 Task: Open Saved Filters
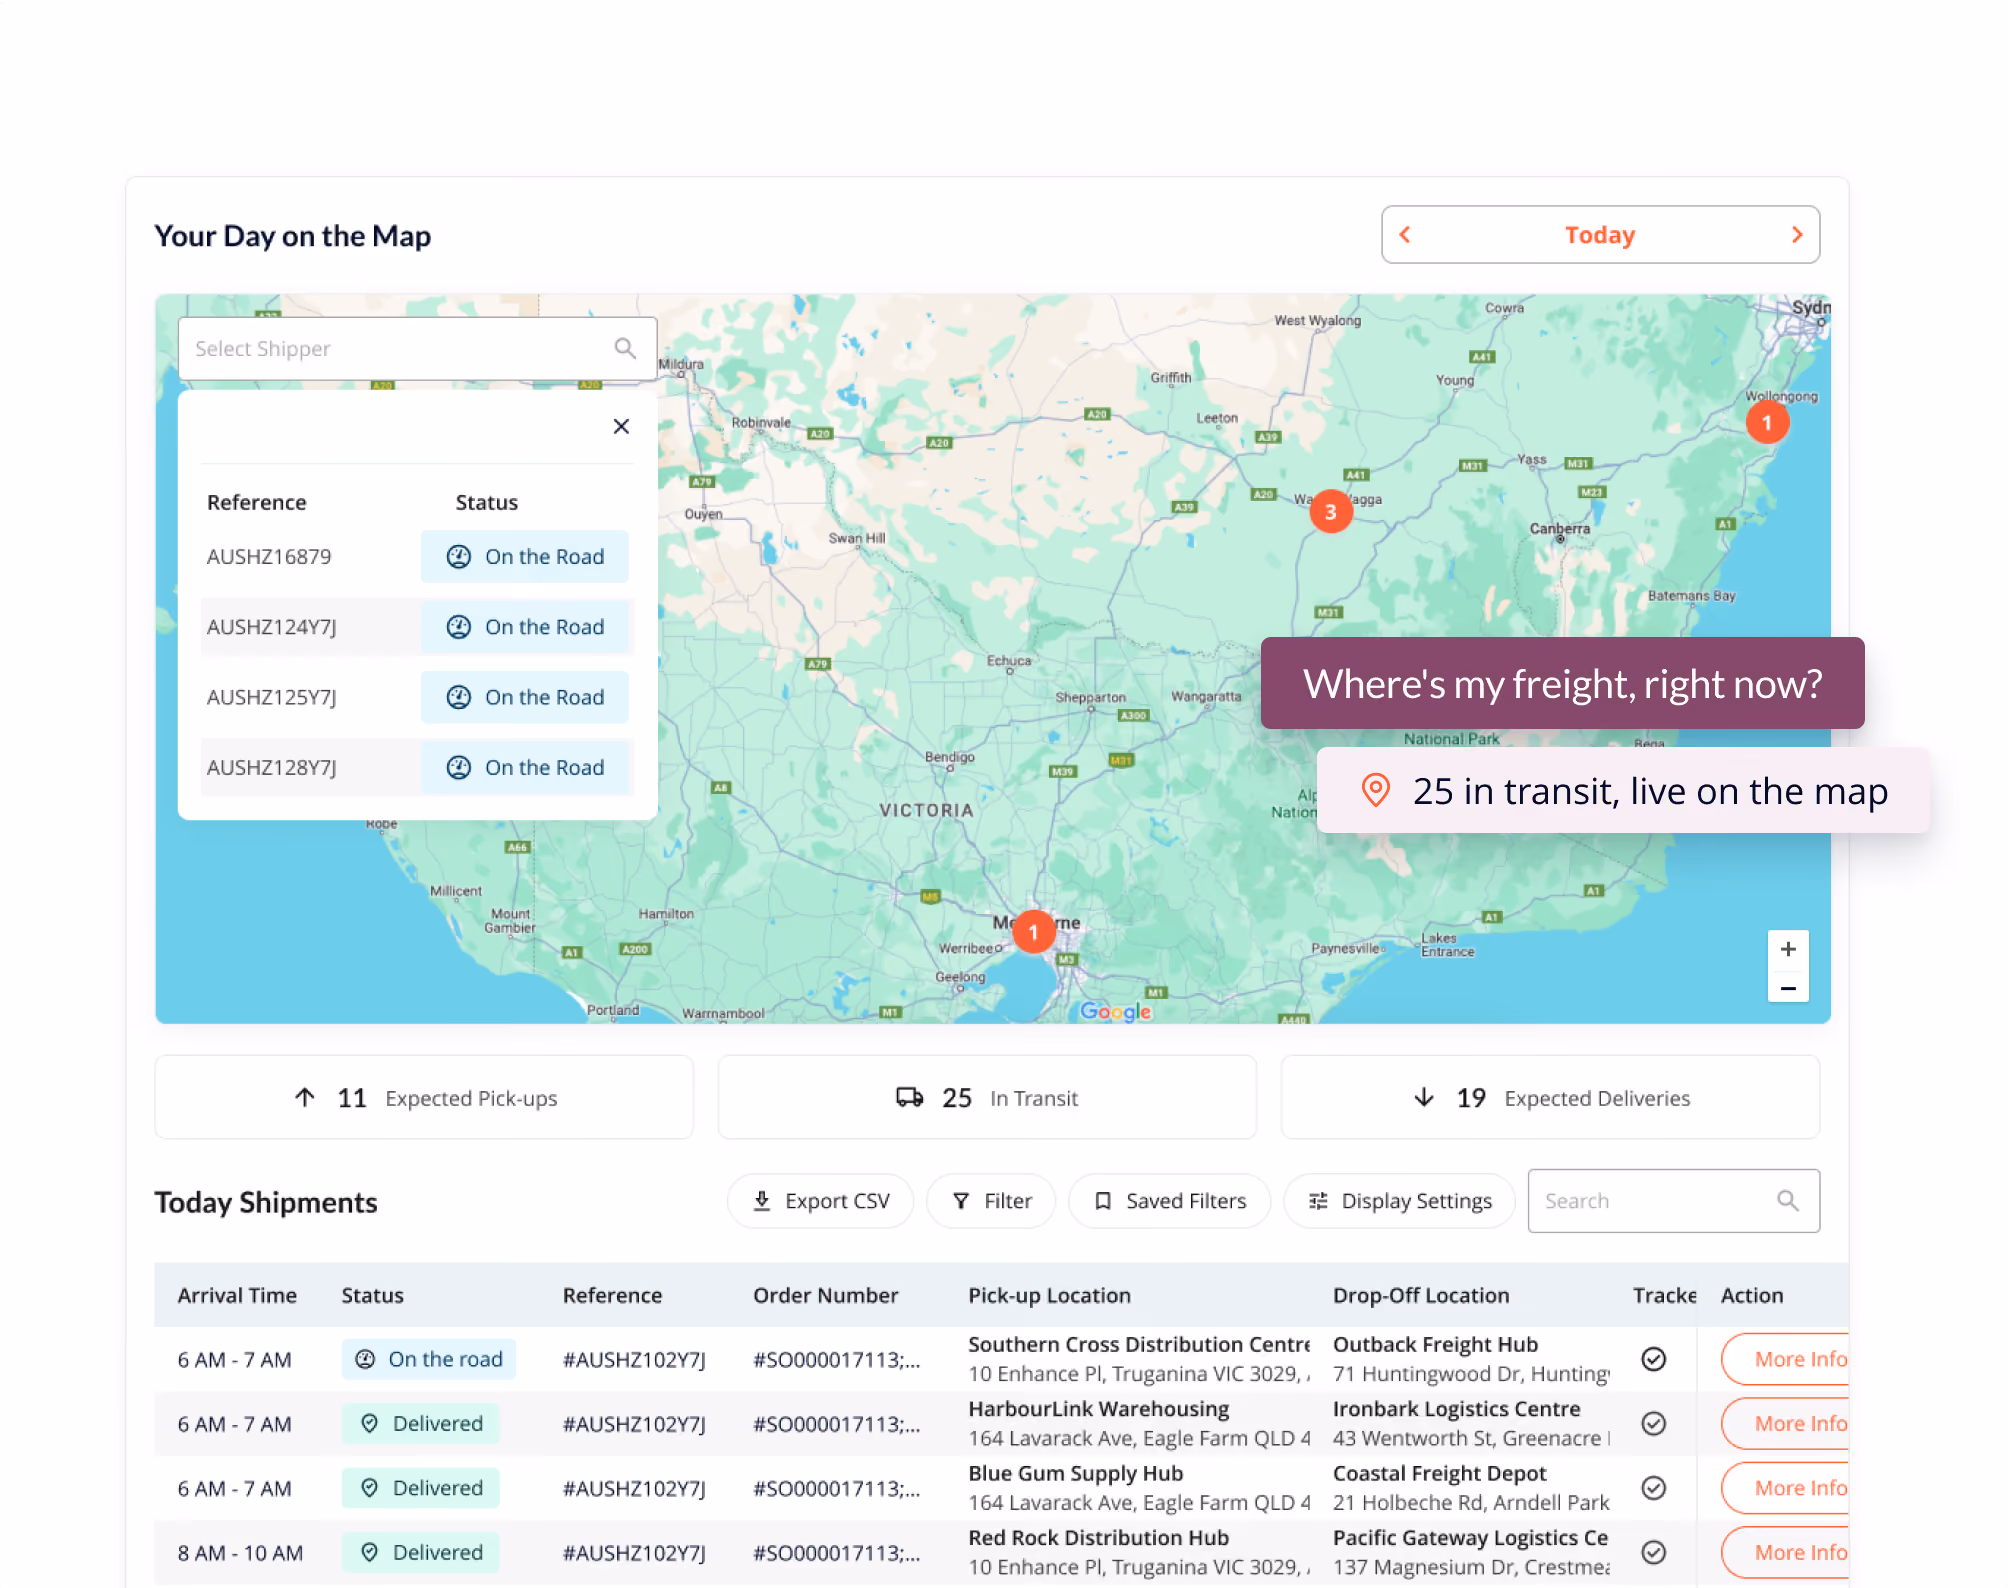click(1170, 1201)
